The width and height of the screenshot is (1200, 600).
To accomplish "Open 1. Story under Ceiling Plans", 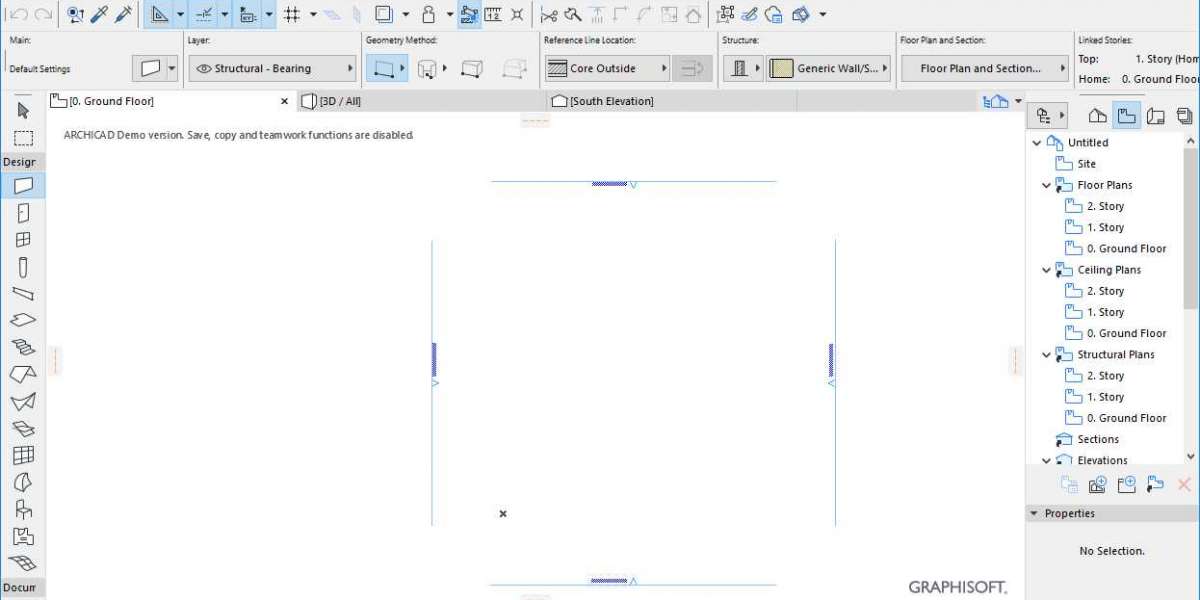I will pyautogui.click(x=1105, y=312).
